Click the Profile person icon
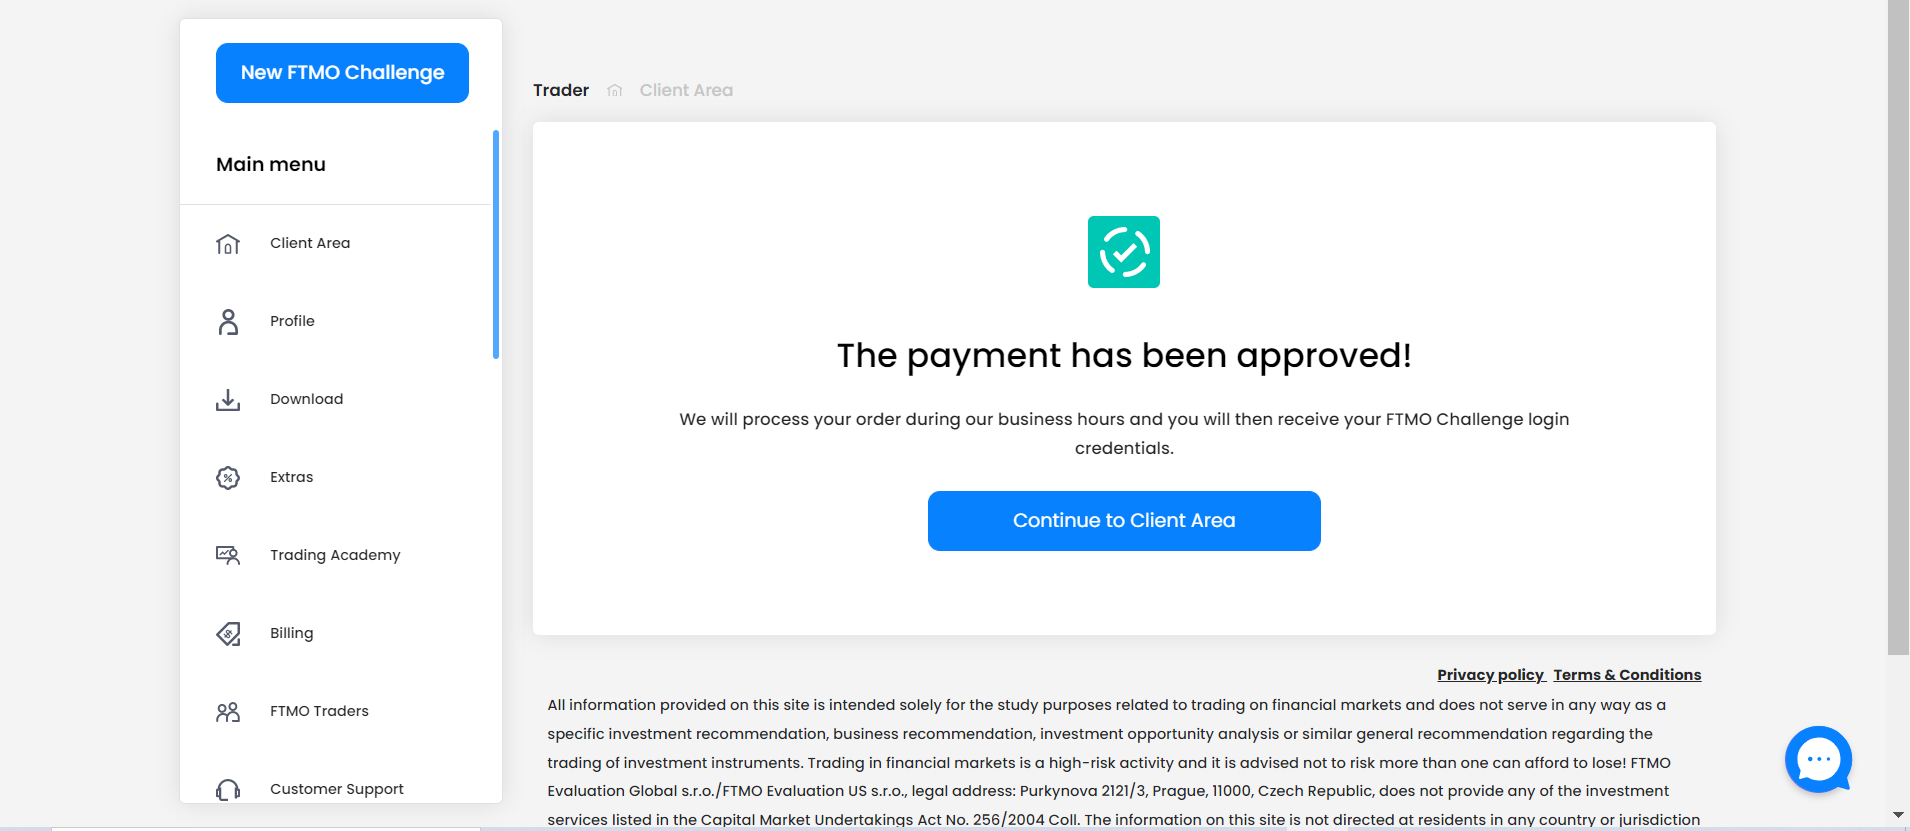This screenshot has width=1910, height=831. (228, 322)
